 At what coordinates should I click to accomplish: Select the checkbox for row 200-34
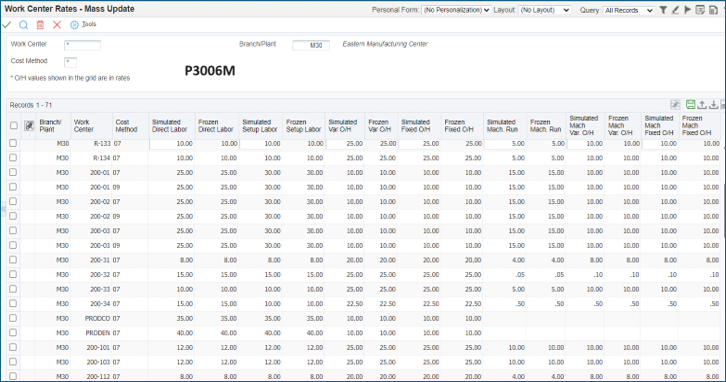click(13, 304)
